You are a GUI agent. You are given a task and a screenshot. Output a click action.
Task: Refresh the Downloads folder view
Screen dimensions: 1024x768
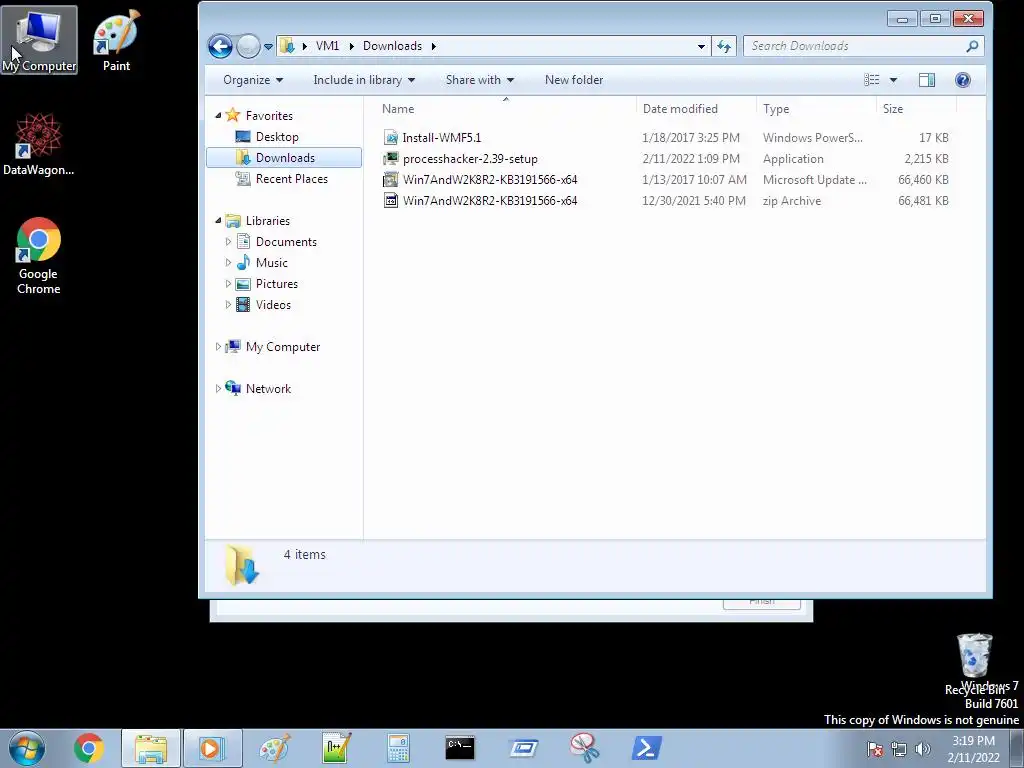(724, 46)
